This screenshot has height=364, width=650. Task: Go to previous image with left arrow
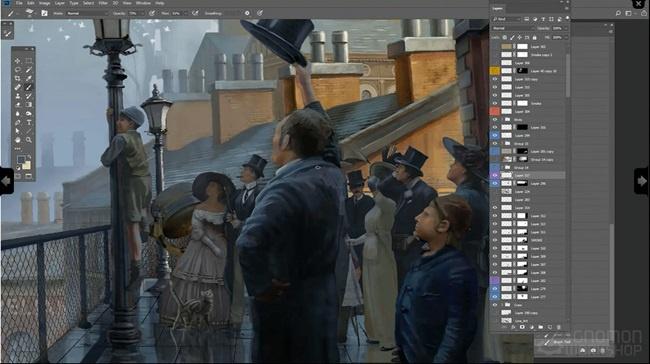7,181
